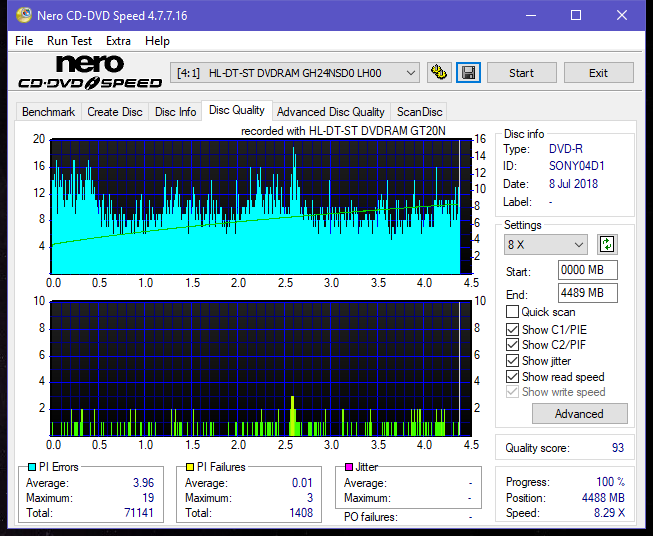The image size is (653, 536).
Task: Click the recorded with GT20N caption
Action: click(x=343, y=131)
